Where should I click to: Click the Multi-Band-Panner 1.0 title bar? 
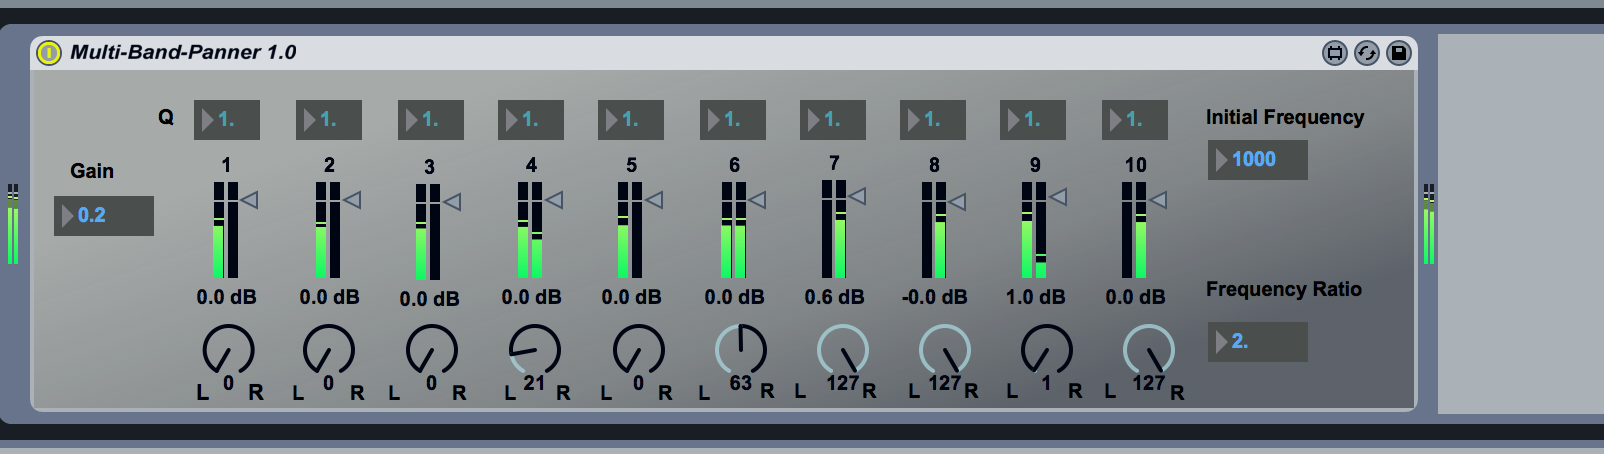(700, 53)
